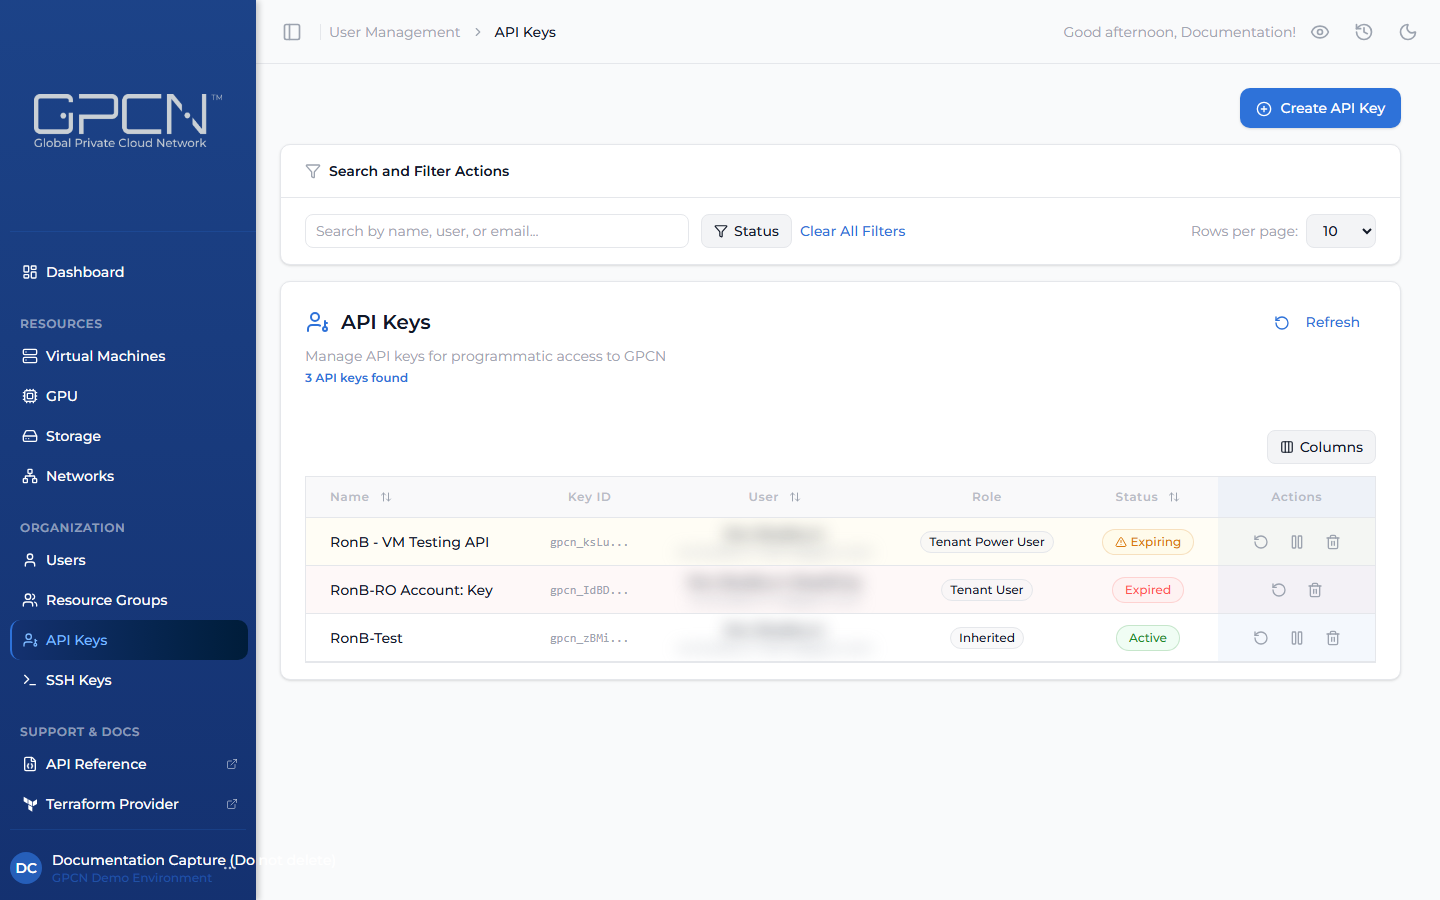Rotate key for RonB - VM Testing API
Image resolution: width=1440 pixels, height=900 pixels.
(1261, 542)
